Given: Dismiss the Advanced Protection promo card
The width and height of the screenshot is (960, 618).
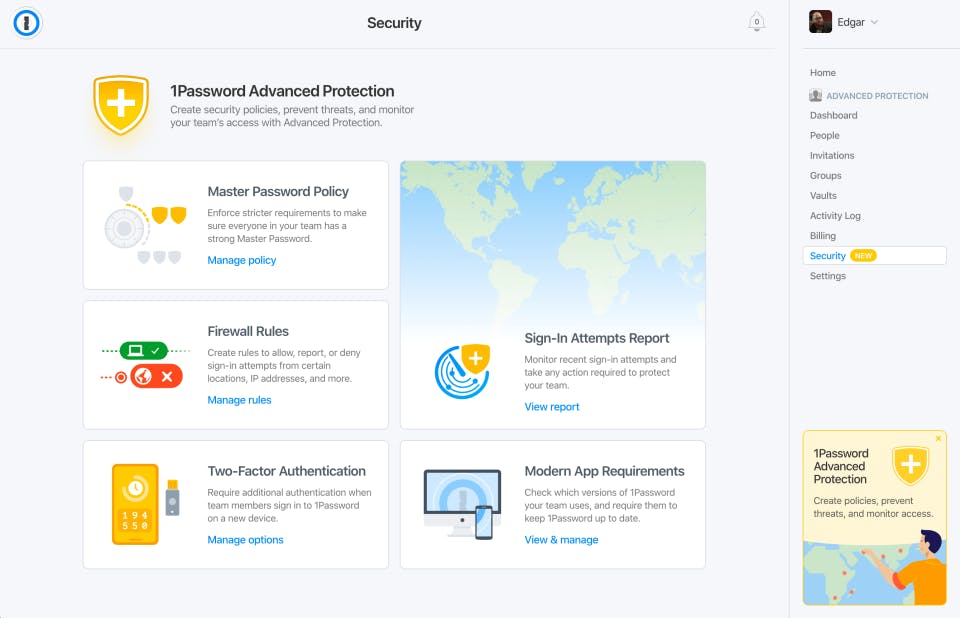Looking at the screenshot, I should (x=938, y=438).
